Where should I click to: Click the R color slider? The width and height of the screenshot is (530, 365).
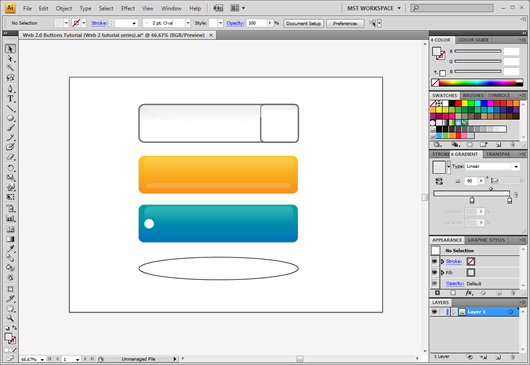point(478,51)
